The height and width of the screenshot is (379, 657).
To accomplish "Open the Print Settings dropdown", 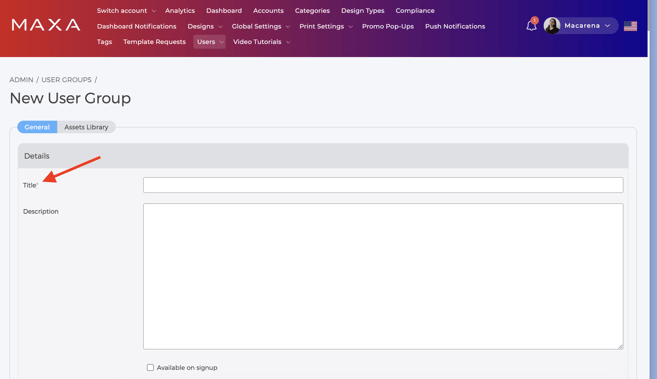I will 326,26.
